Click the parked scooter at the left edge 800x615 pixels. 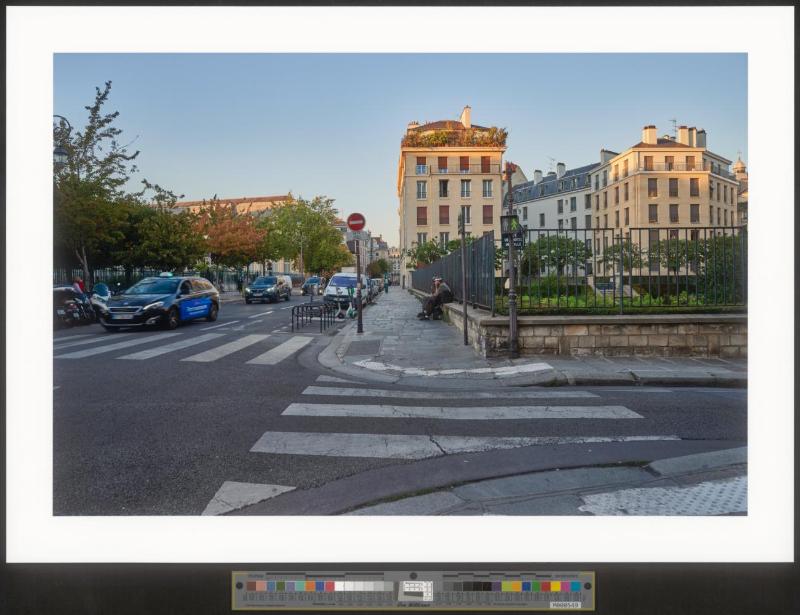[70, 306]
